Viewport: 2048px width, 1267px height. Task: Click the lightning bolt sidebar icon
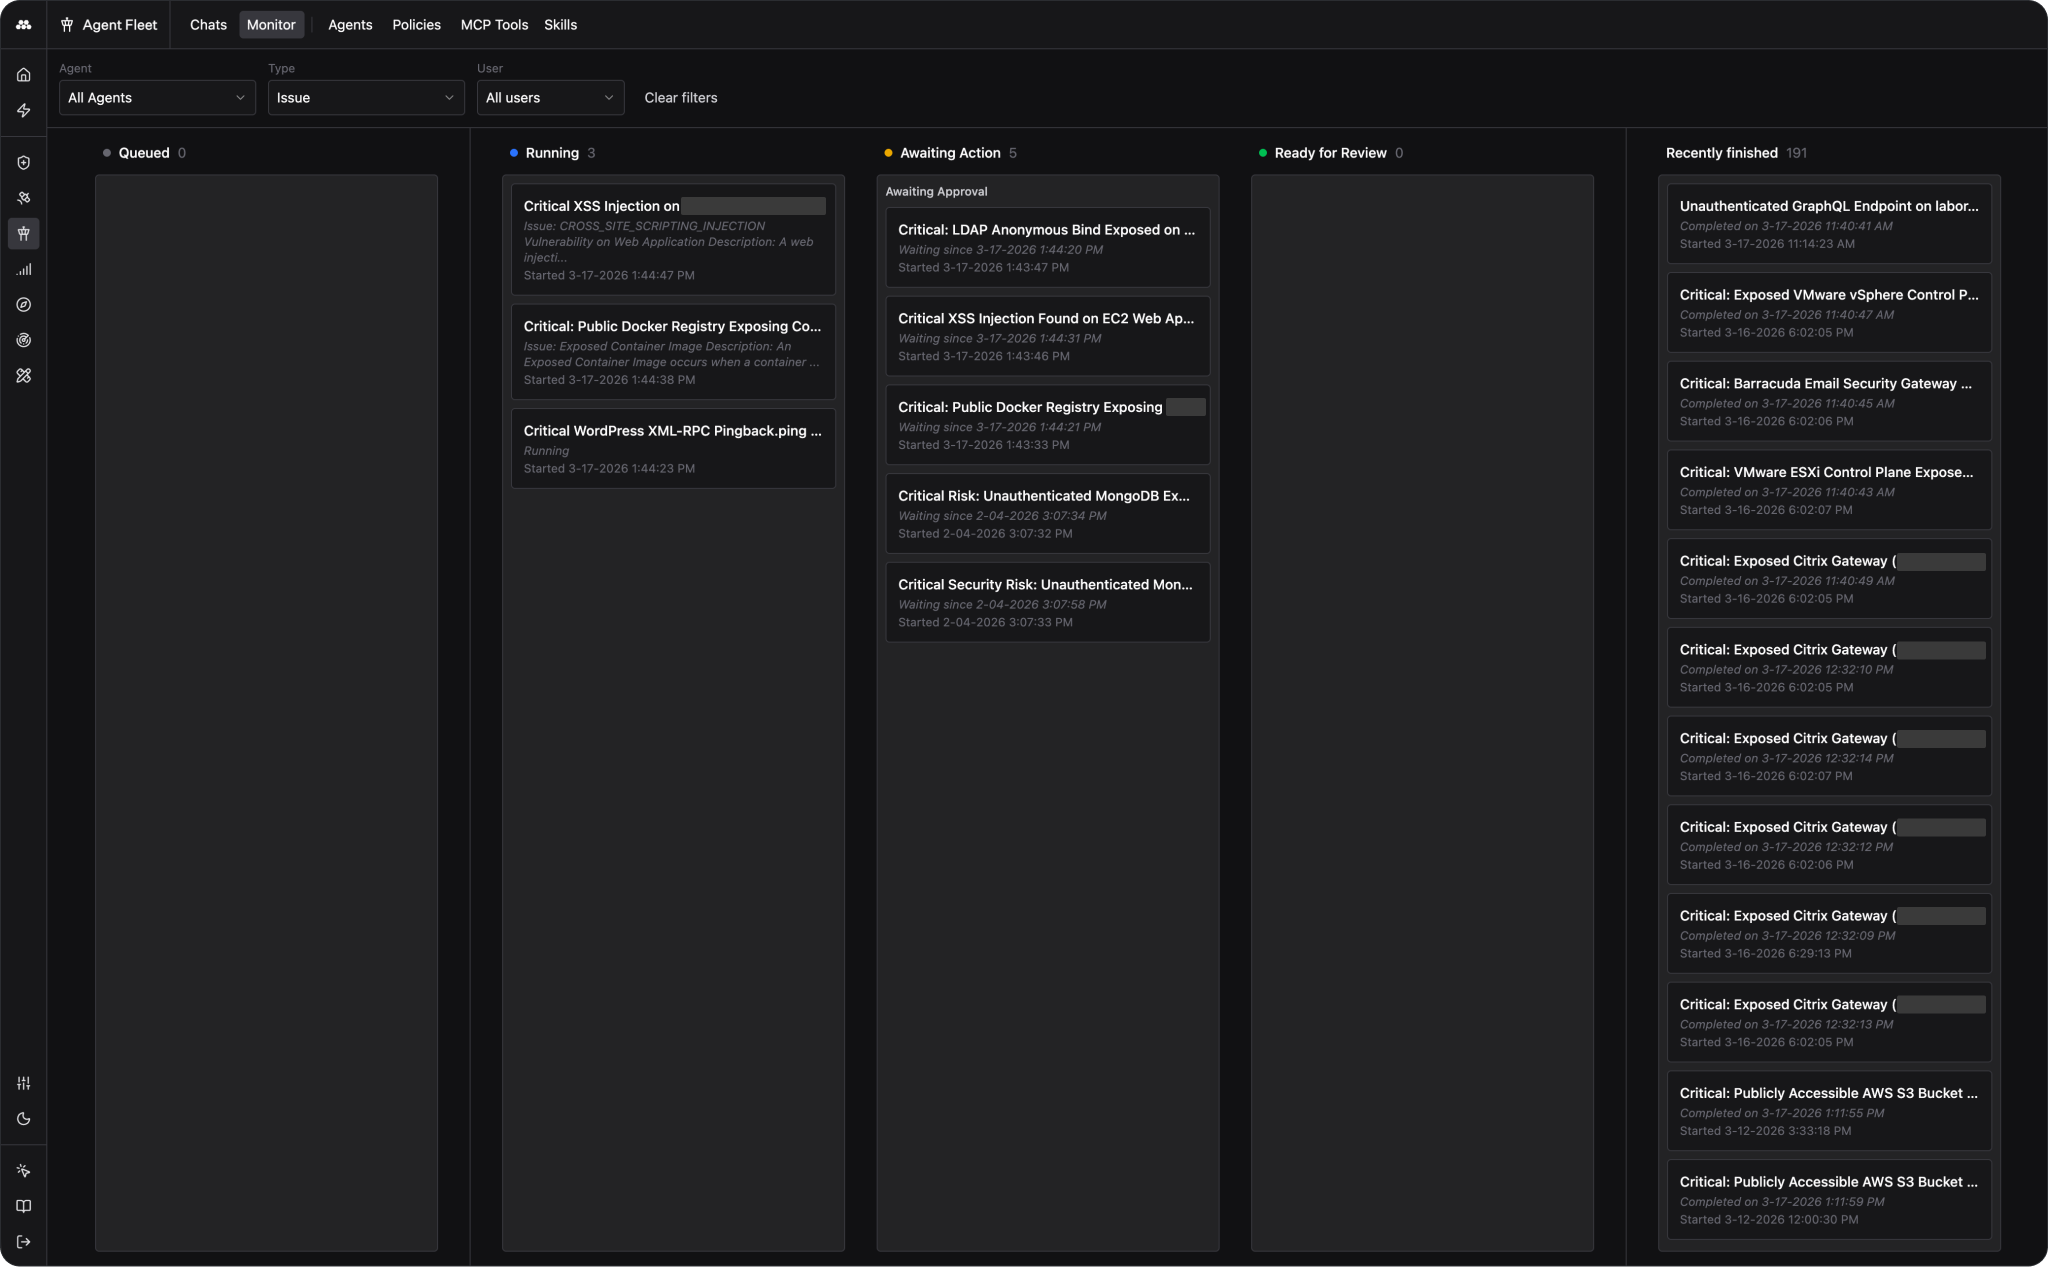click(x=24, y=111)
